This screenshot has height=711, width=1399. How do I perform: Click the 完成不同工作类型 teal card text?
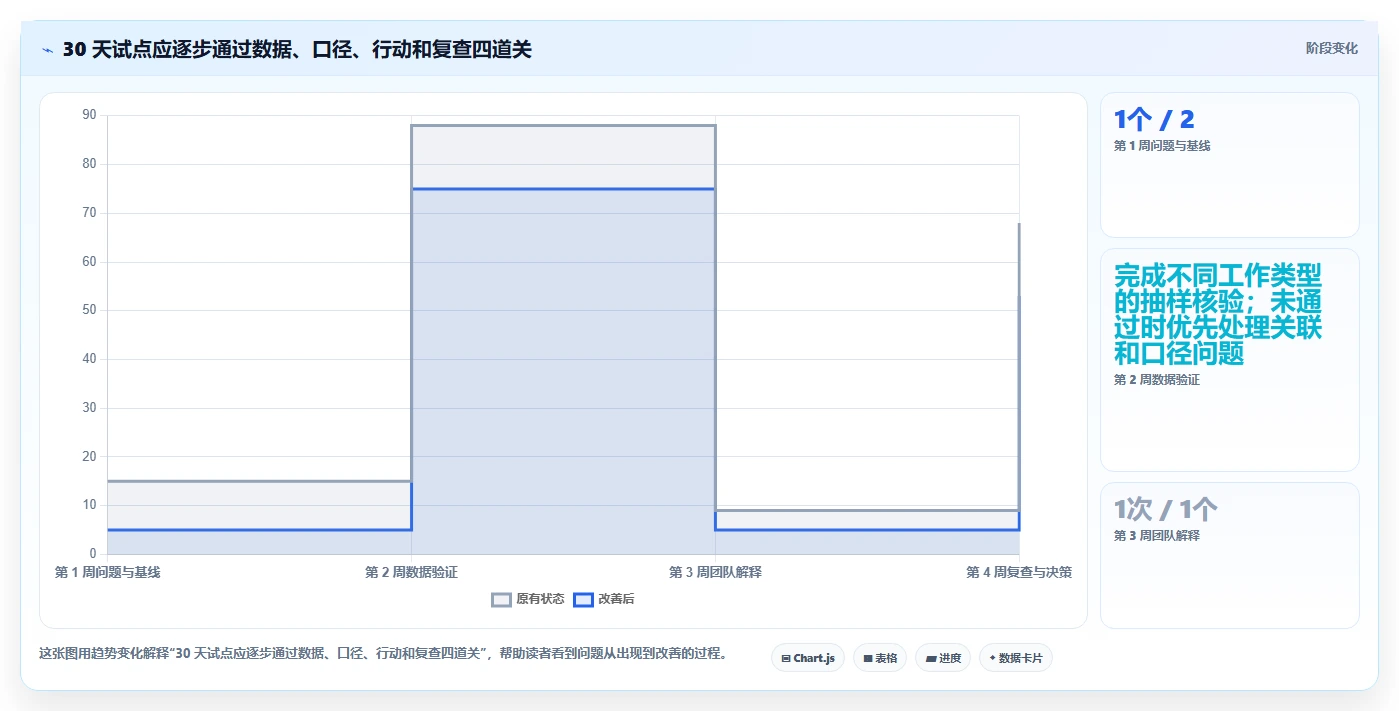tap(1218, 314)
